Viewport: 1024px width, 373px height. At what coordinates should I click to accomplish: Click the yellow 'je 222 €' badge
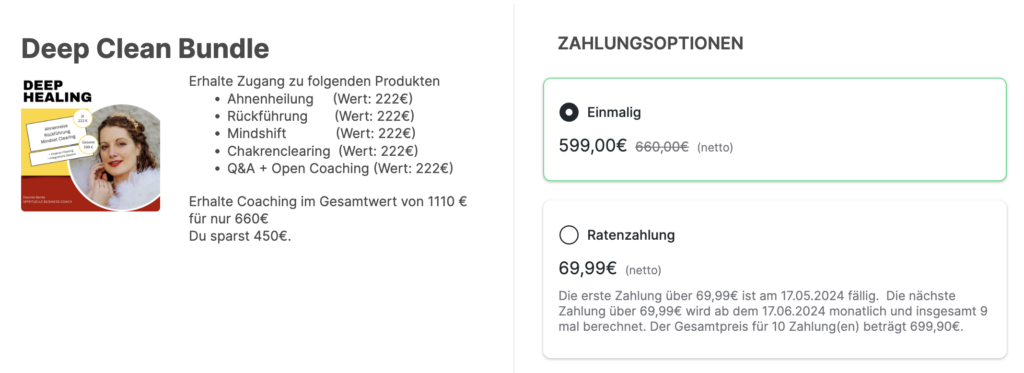pos(82,119)
